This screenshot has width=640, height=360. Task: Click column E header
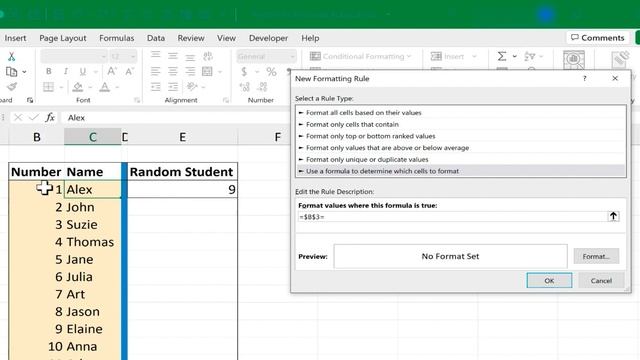coord(182,137)
